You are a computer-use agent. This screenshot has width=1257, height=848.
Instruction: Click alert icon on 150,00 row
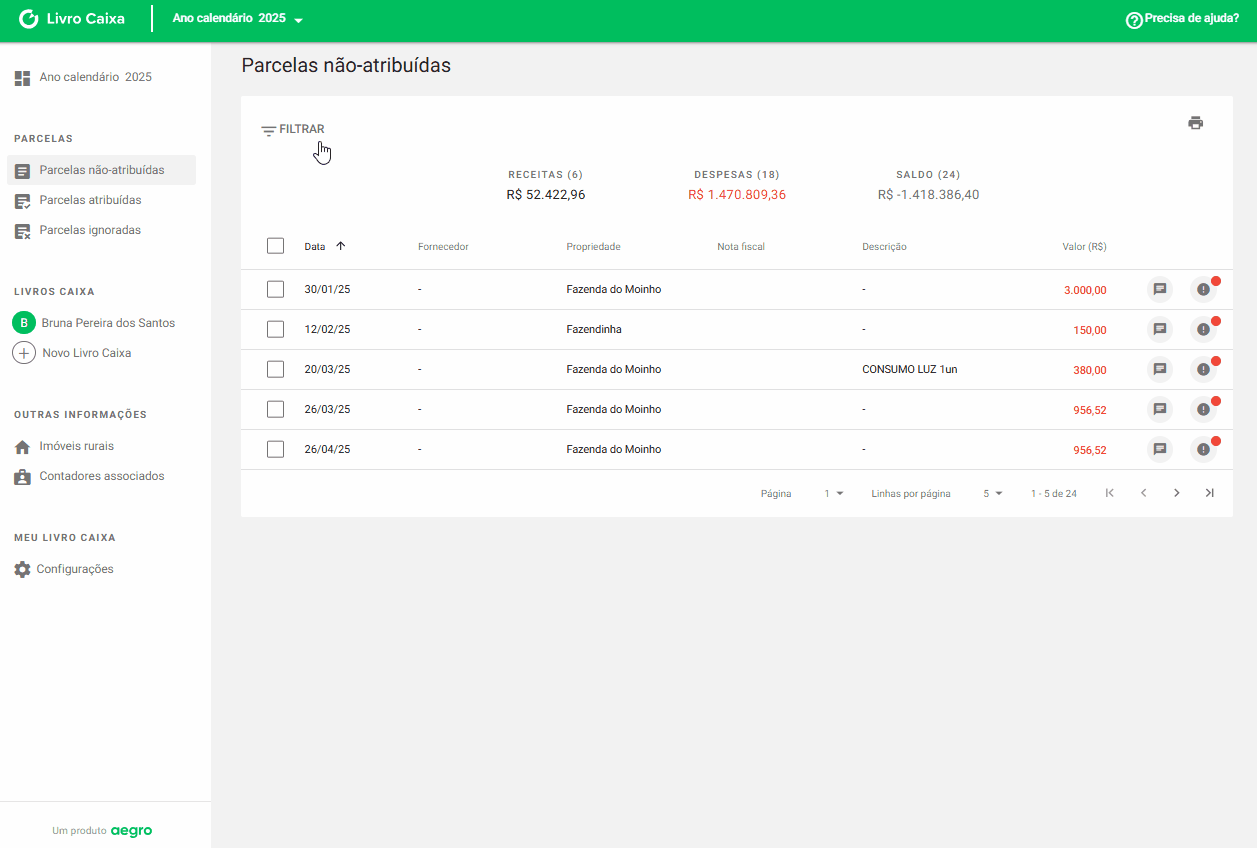tap(1203, 330)
